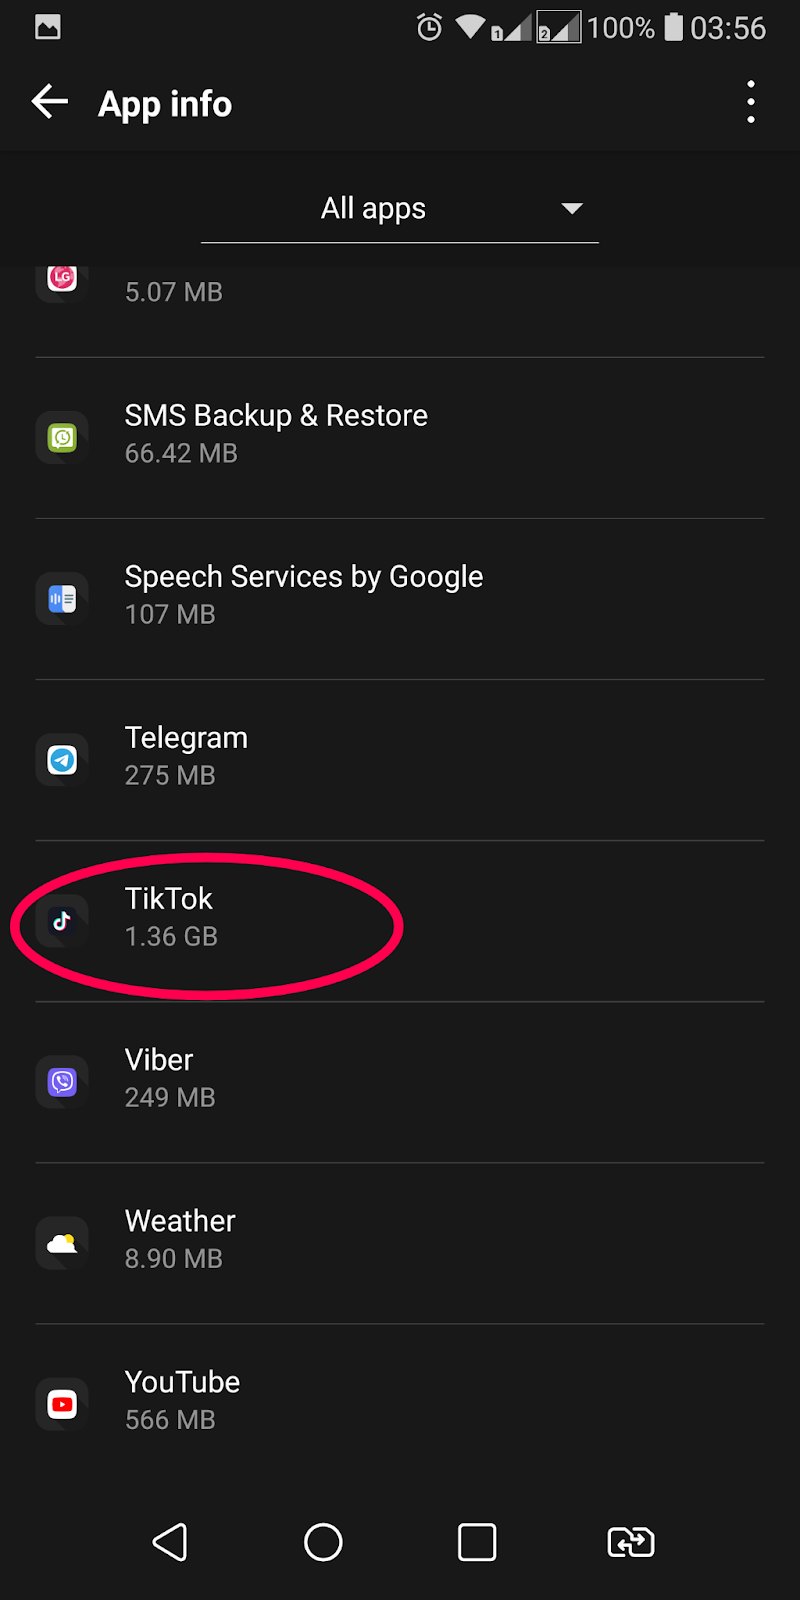Image resolution: width=800 pixels, height=1600 pixels.
Task: Tap the back arrow in App info
Action: pyautogui.click(x=50, y=102)
